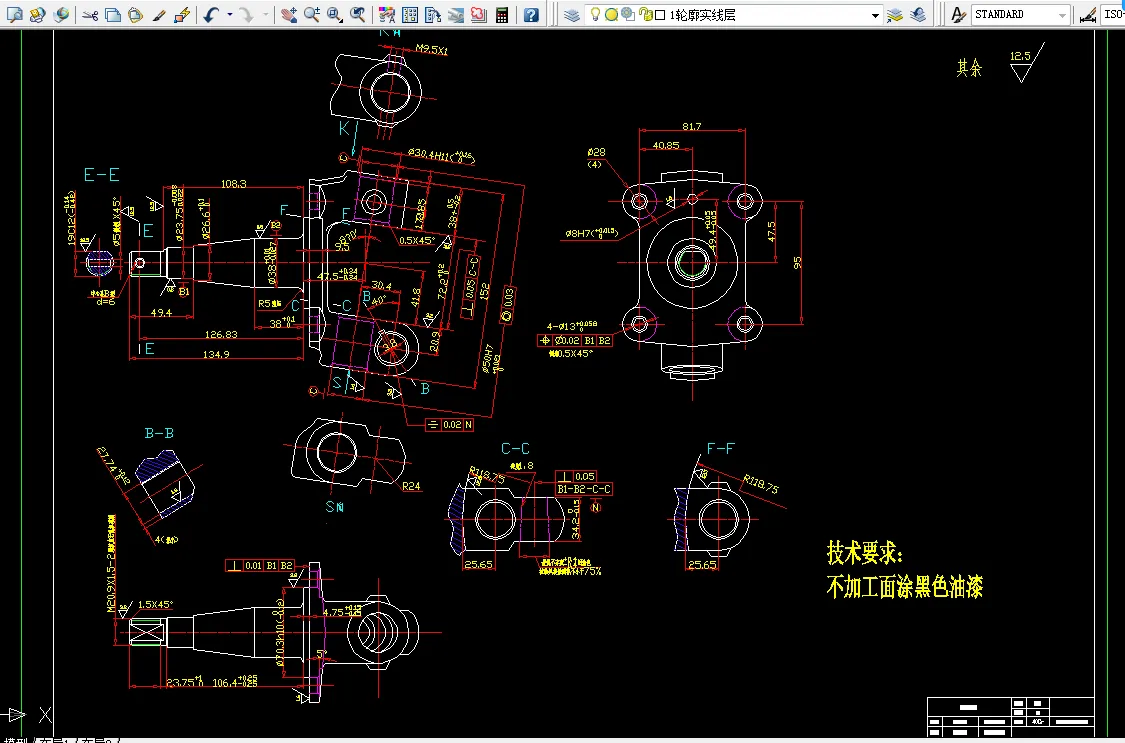Viewport: 1125px width, 743px height.
Task: Expand the Redo history dropdown arrow
Action: tap(265, 14)
